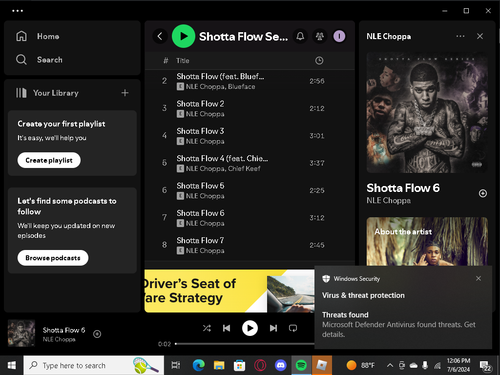500x375 pixels.
Task: Play Shotta Flow playlist with green button
Action: pyautogui.click(x=183, y=36)
